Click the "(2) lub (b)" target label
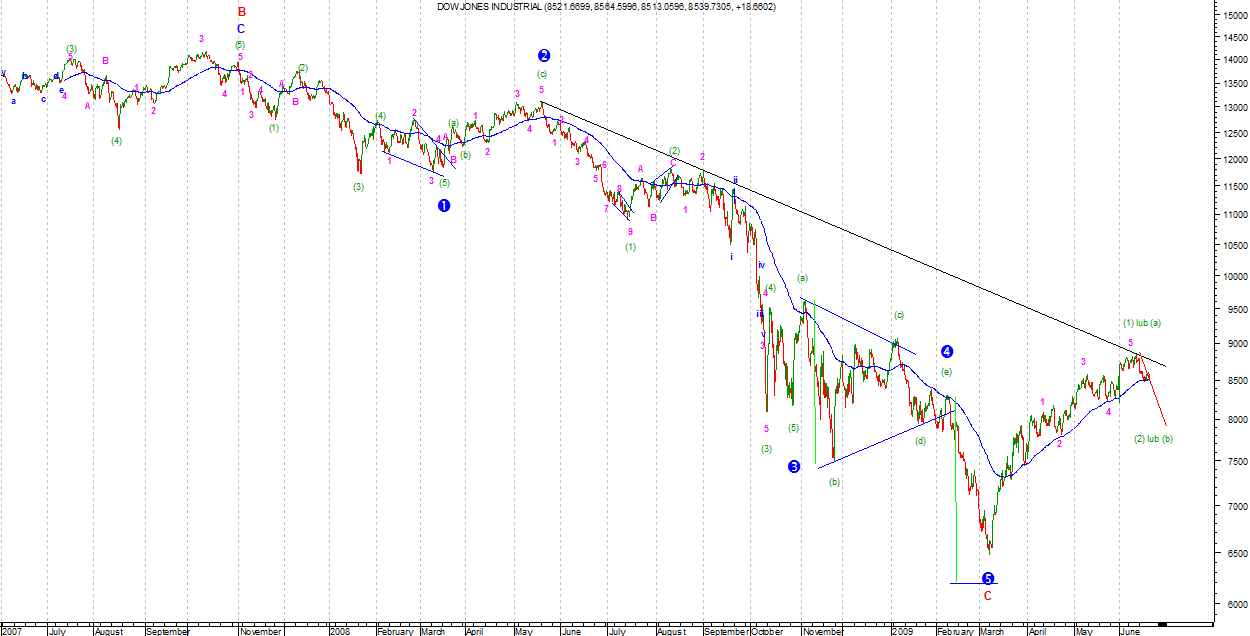 (x=1153, y=439)
